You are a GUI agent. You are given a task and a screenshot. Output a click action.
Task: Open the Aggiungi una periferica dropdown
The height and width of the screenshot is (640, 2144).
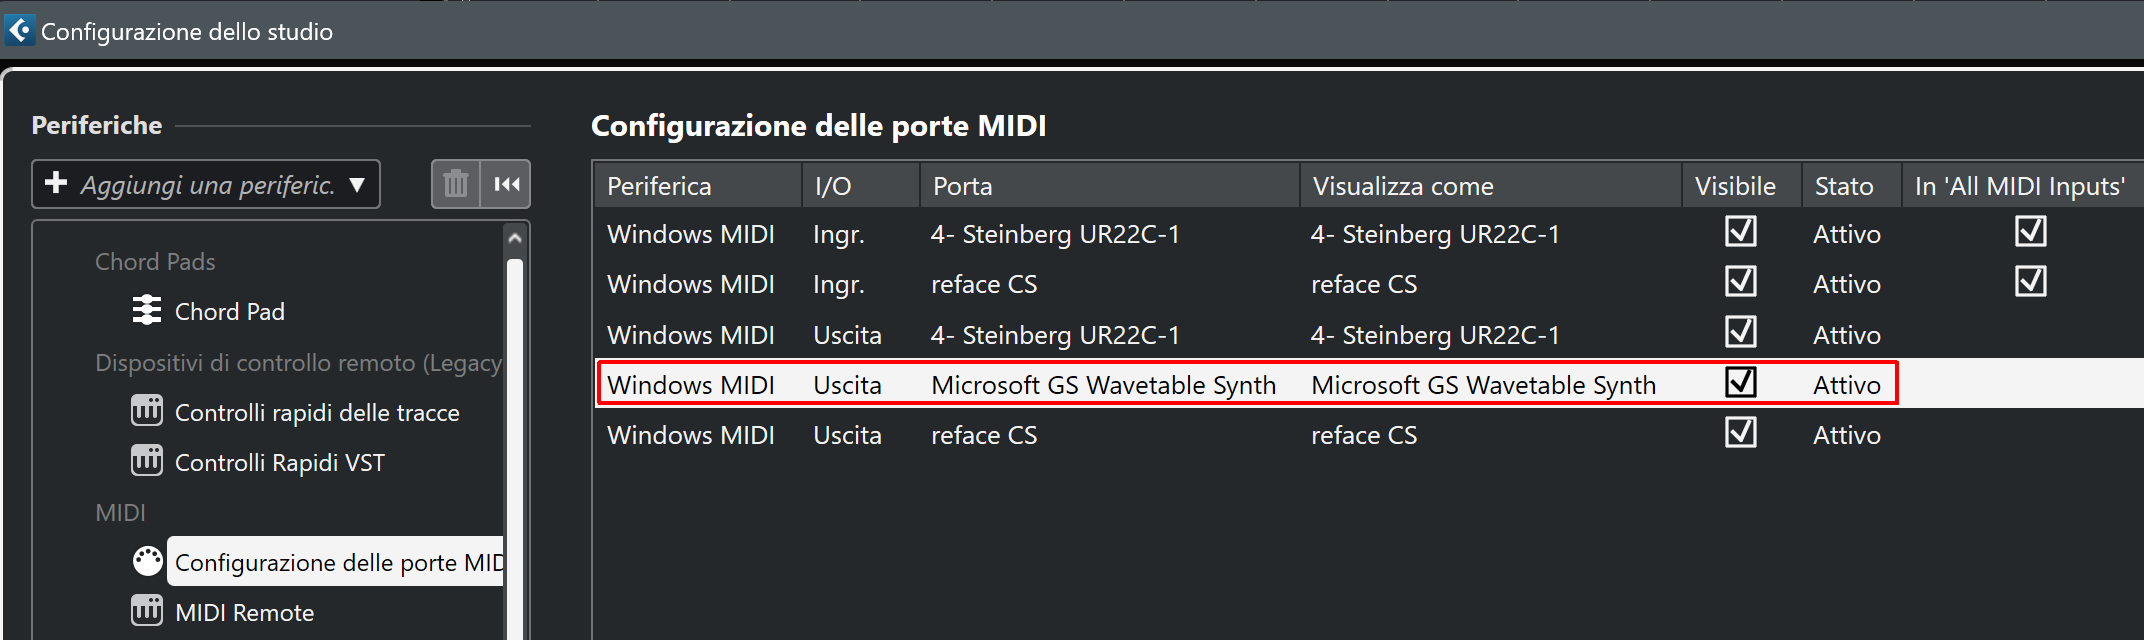point(206,184)
